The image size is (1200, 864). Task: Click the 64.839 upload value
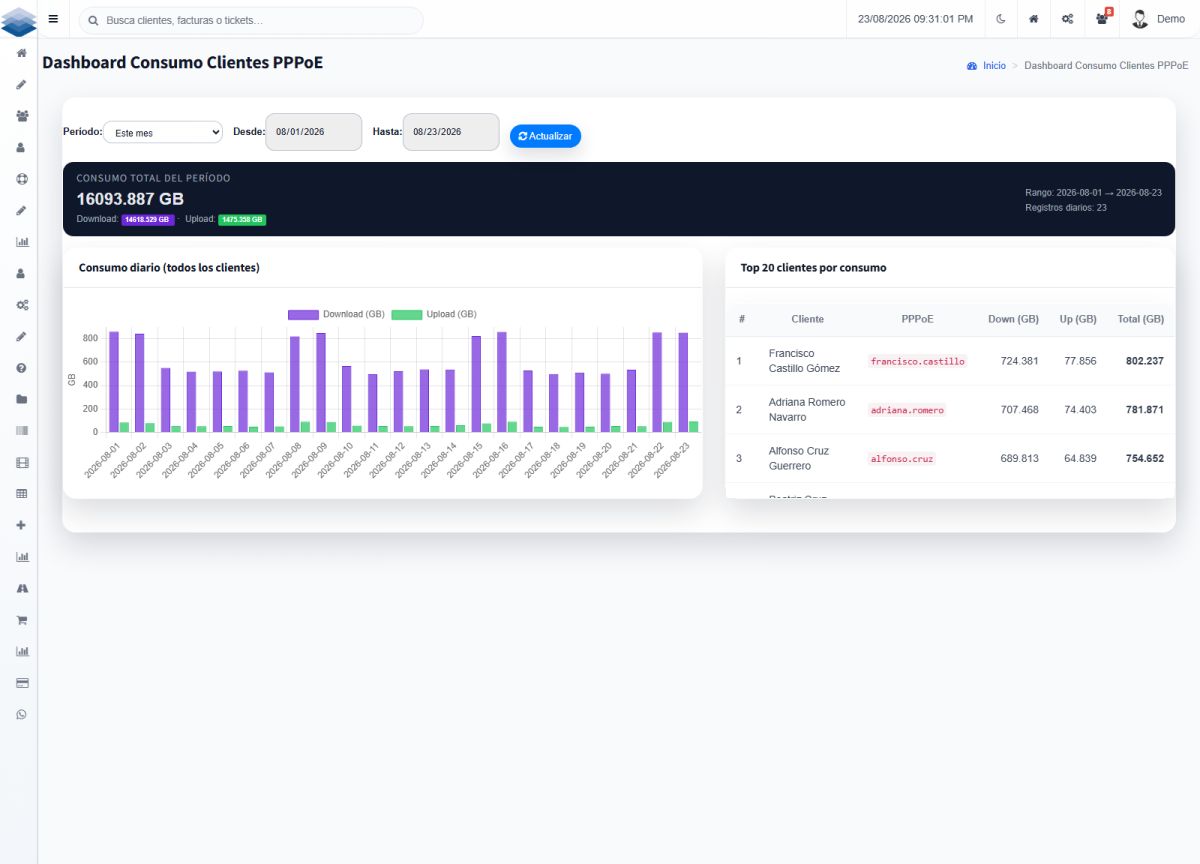(1080, 459)
